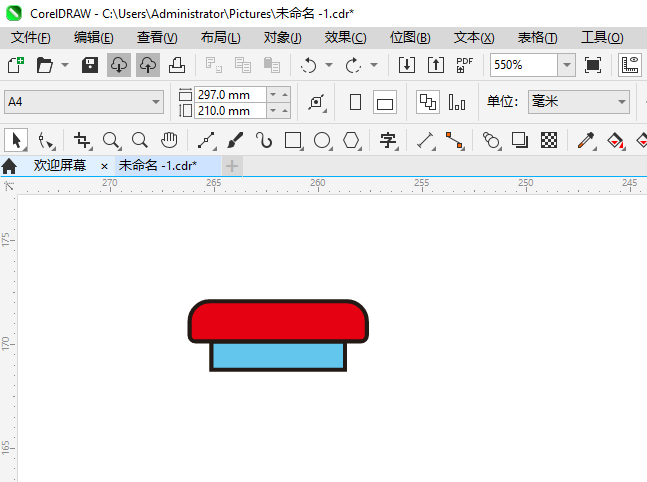Increase page width with up stepper

coord(285,95)
